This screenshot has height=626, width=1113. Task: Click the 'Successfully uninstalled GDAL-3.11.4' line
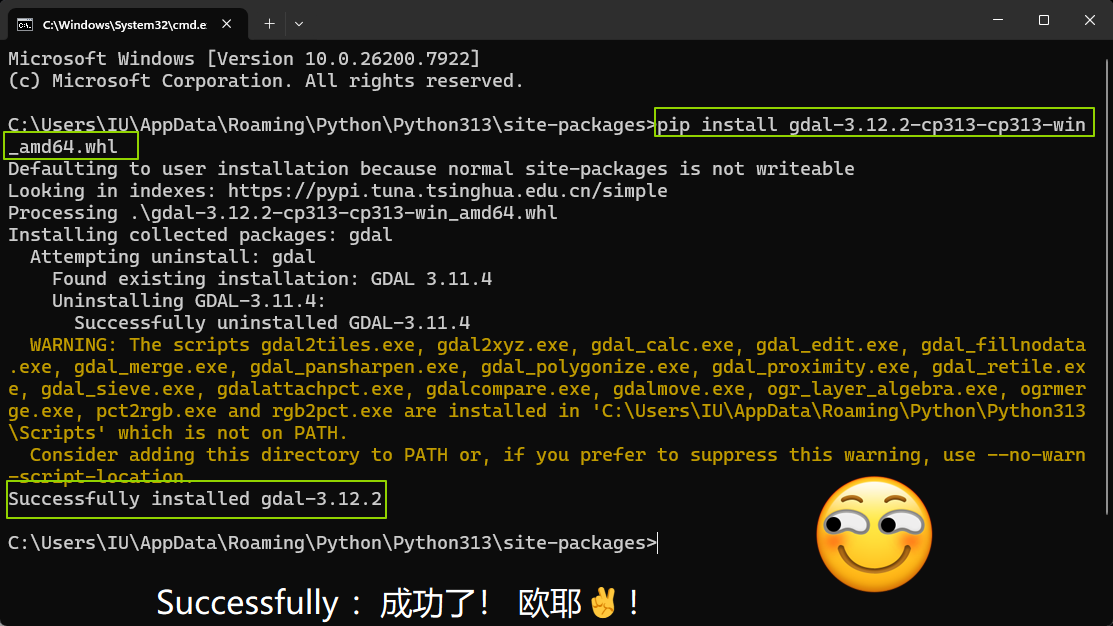[272, 323]
